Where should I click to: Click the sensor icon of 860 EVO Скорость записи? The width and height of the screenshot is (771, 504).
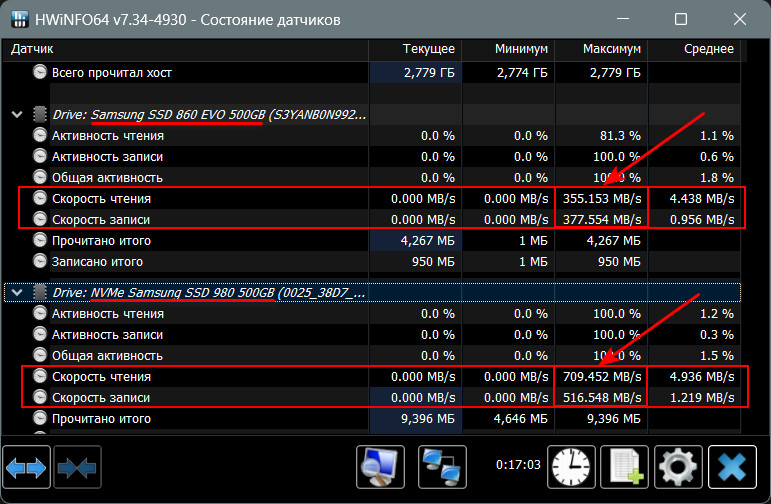[40, 218]
